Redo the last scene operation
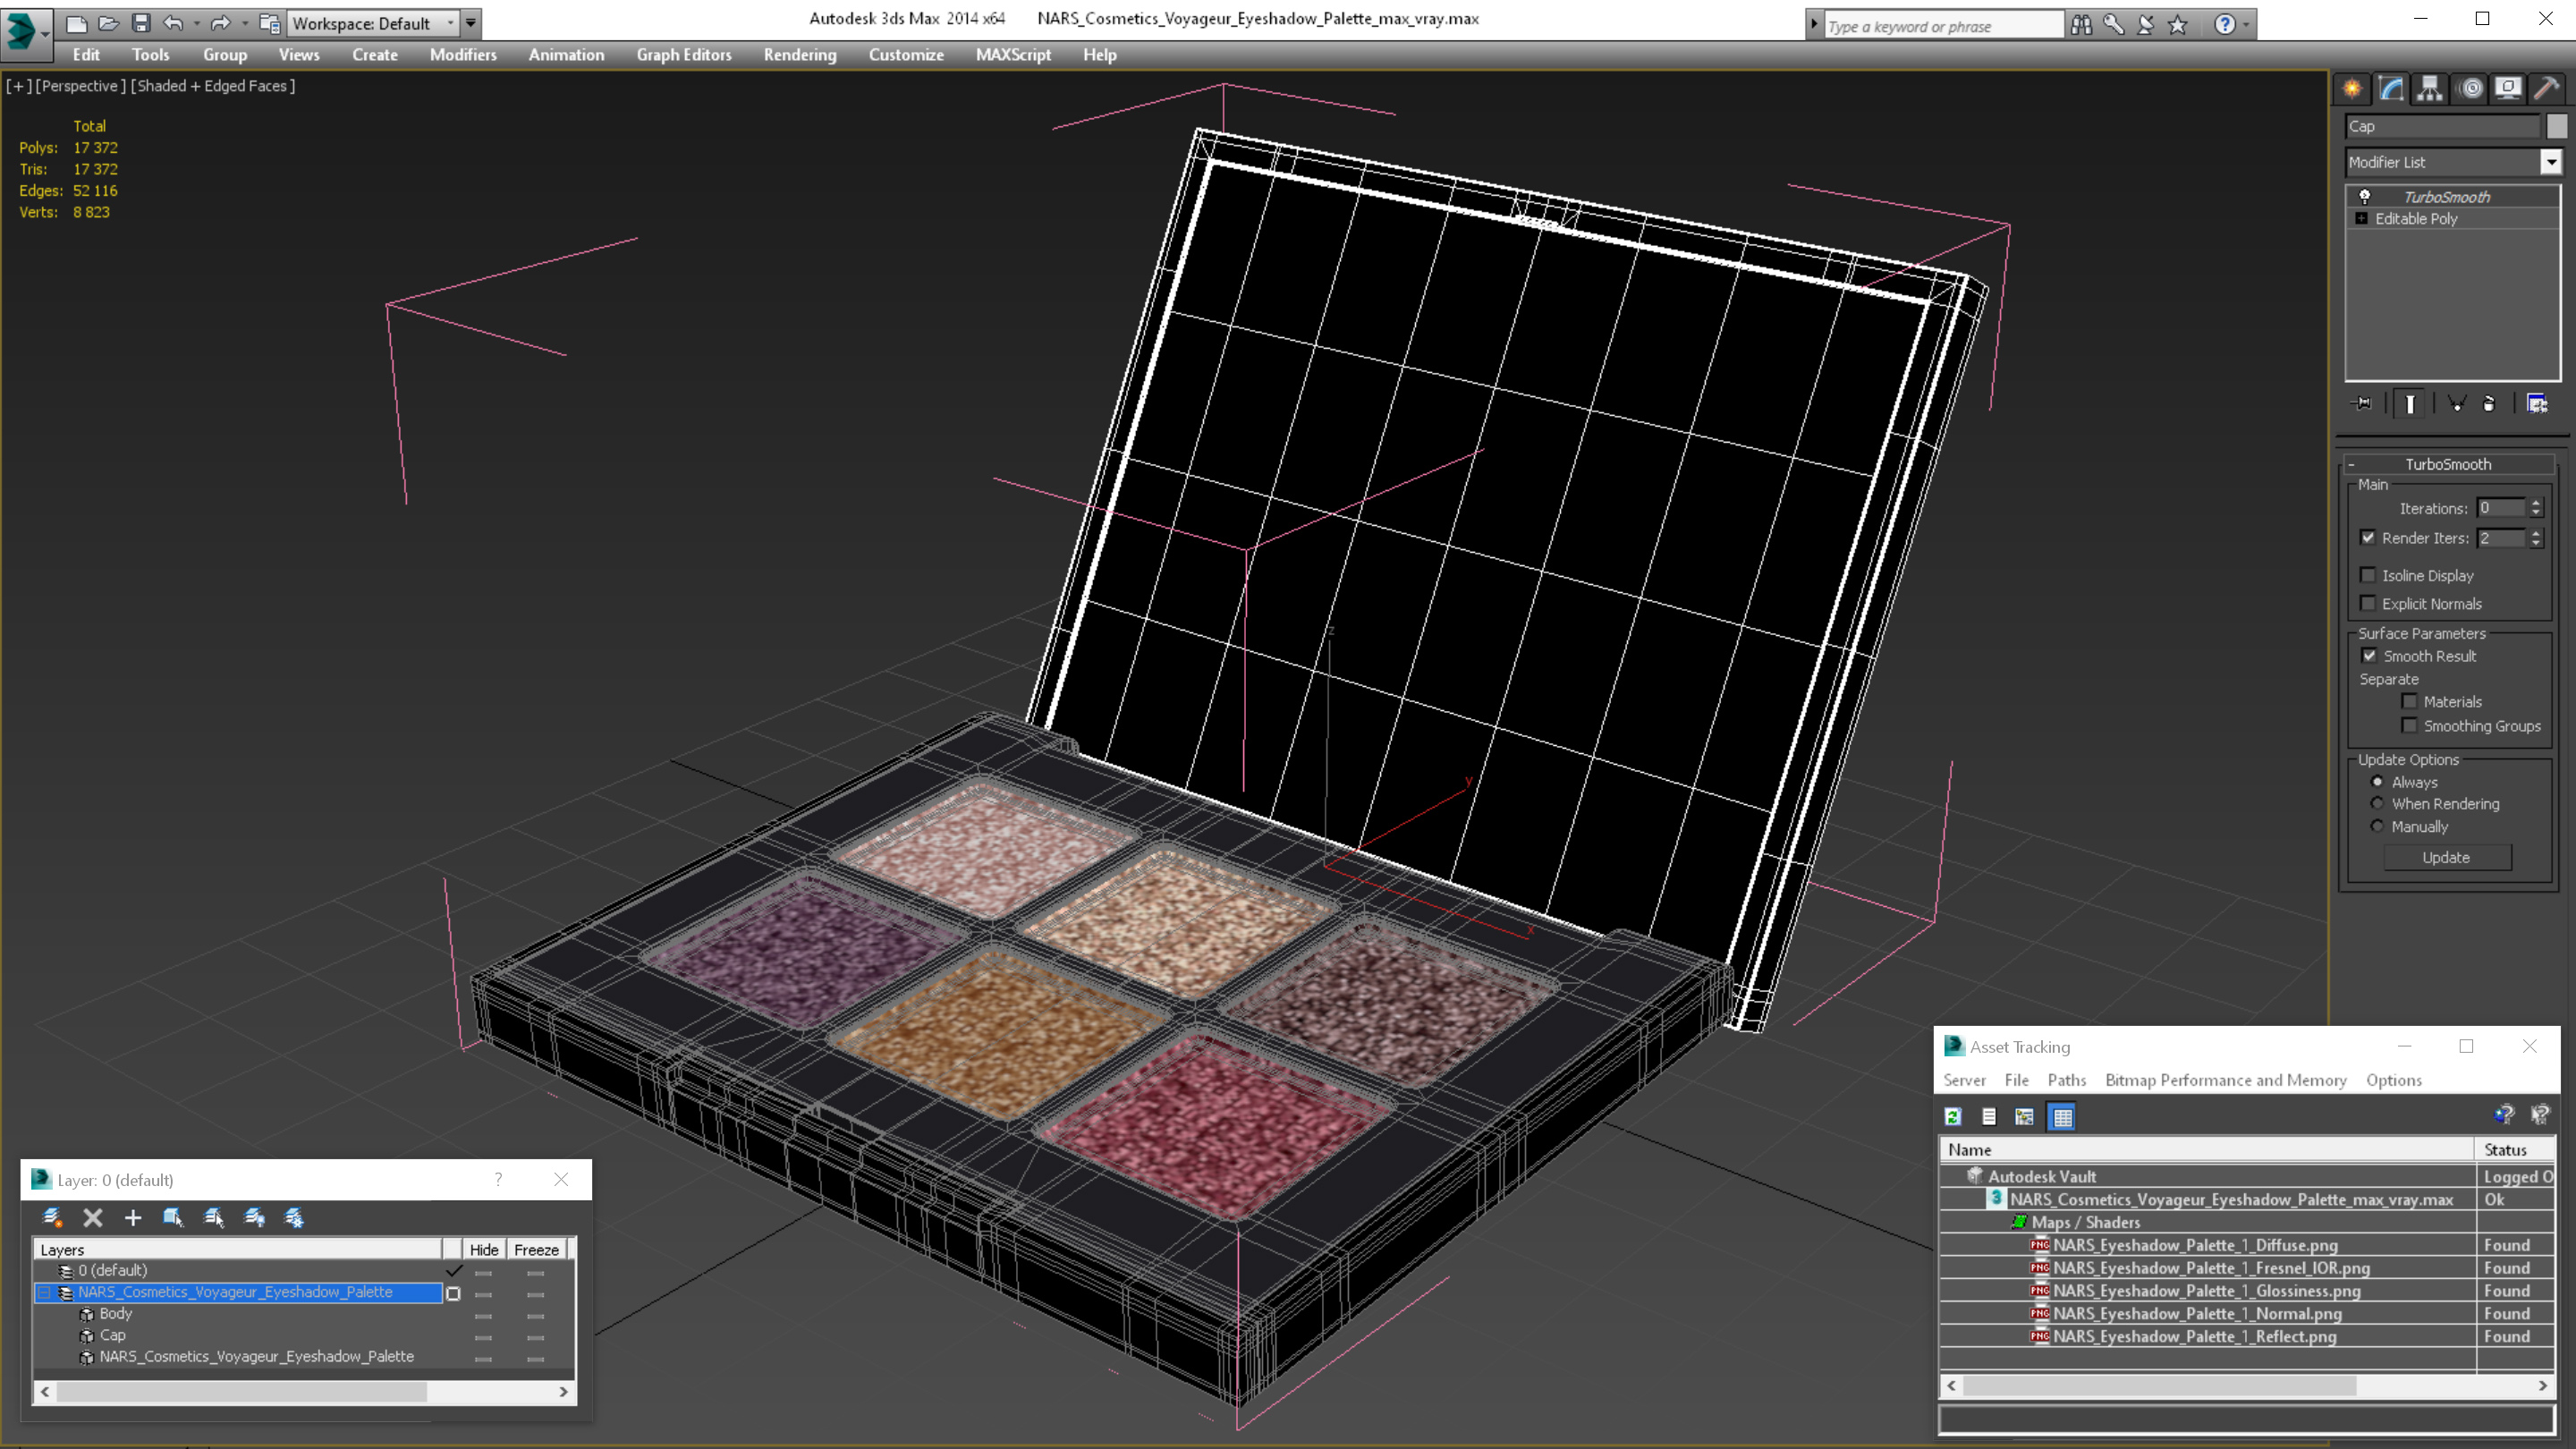 coord(220,23)
